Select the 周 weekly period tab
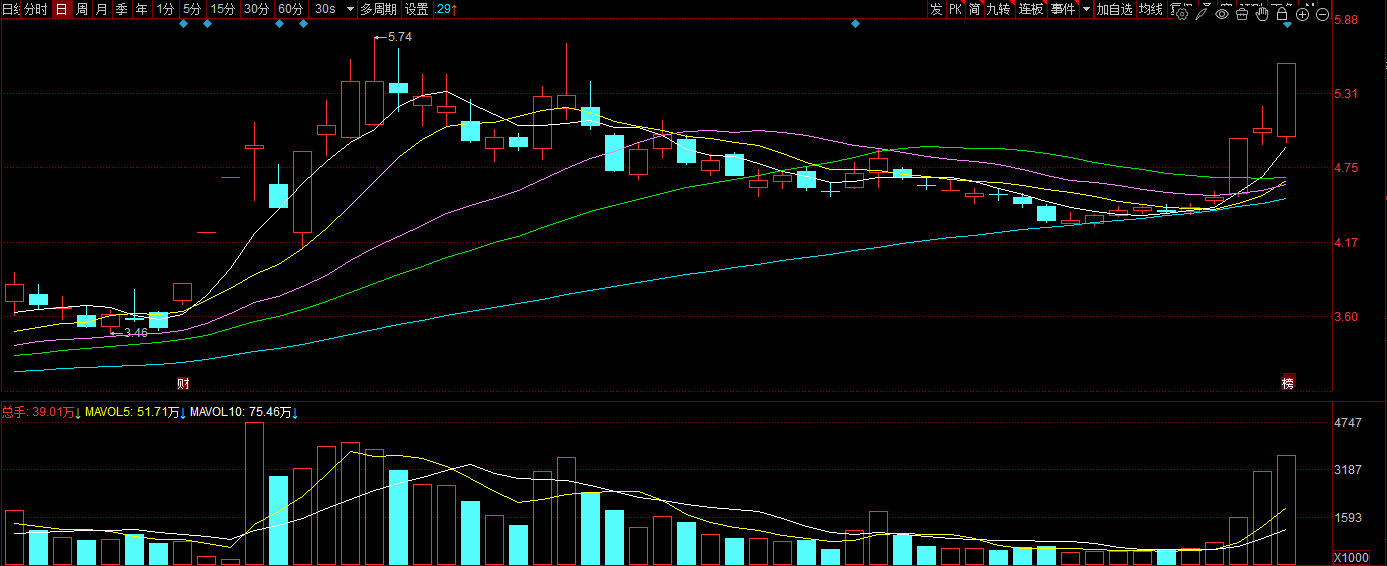Viewport: 1387px width, 566px height. click(82, 9)
